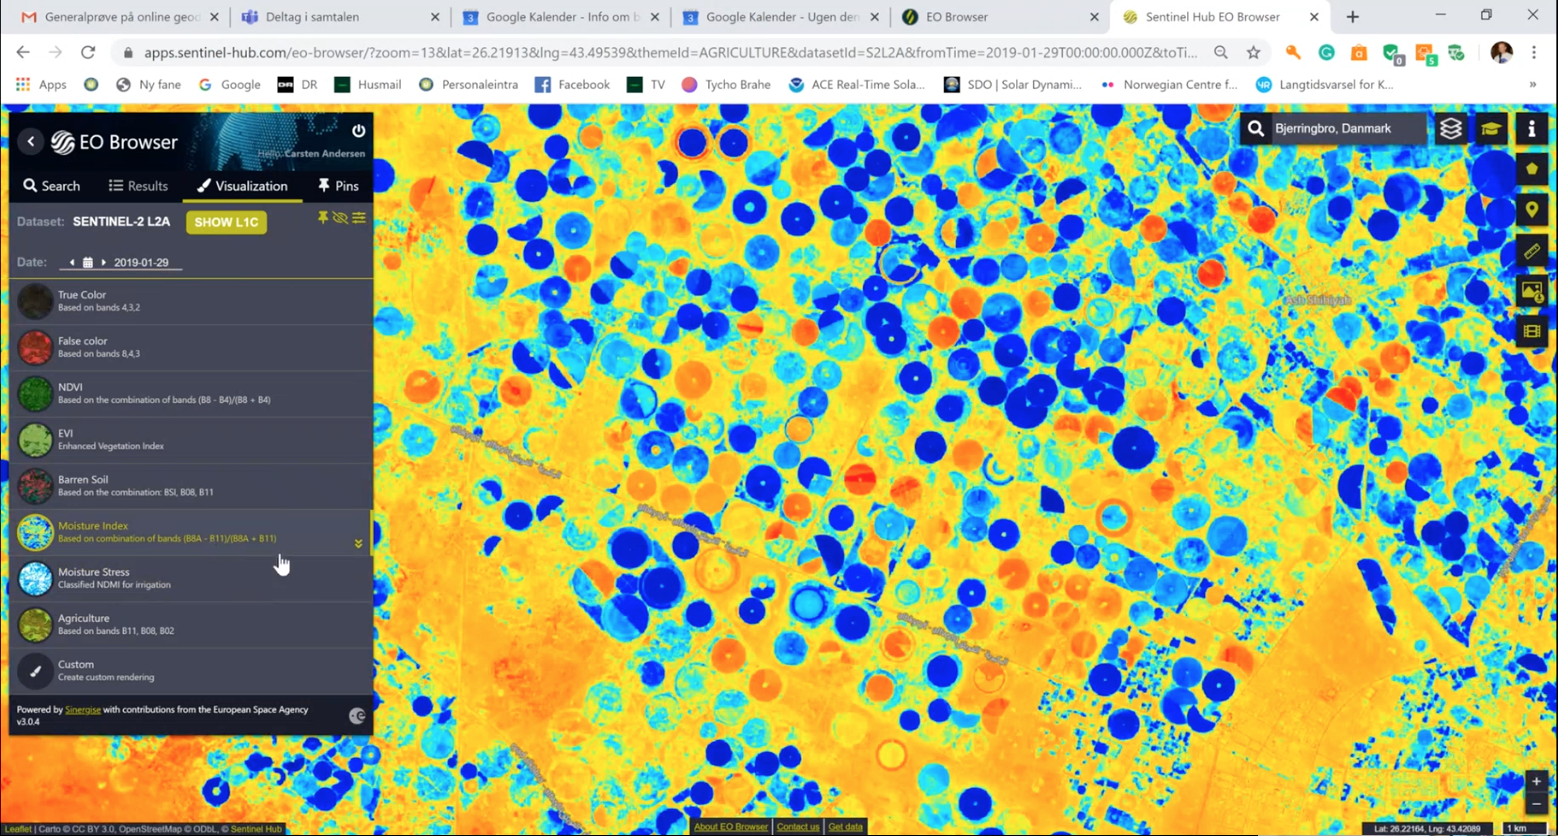Click the graduation cap education mode icon
This screenshot has width=1558, height=836.
(x=1491, y=129)
